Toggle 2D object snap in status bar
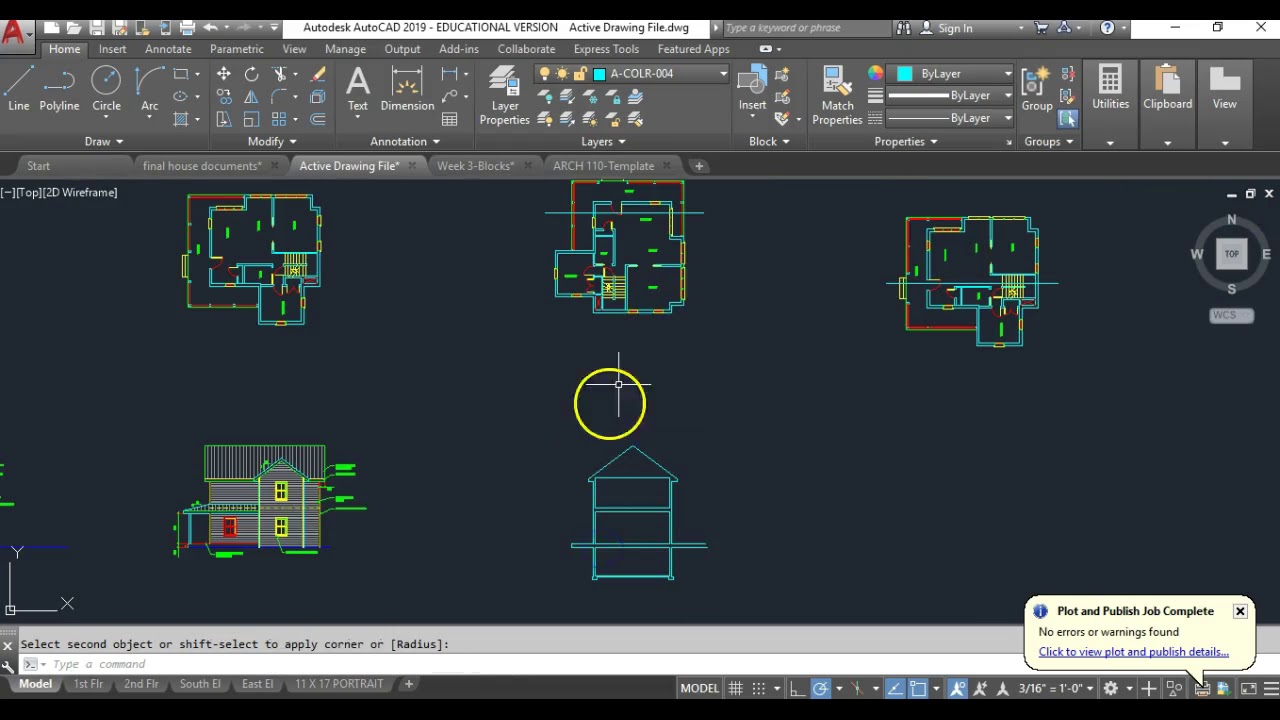This screenshot has width=1280, height=720. tap(918, 688)
